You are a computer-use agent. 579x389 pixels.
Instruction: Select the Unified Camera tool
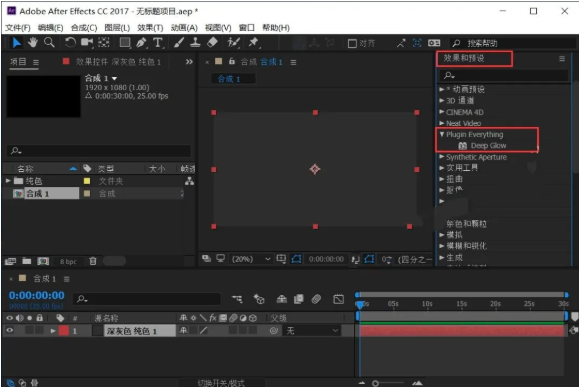tap(87, 43)
